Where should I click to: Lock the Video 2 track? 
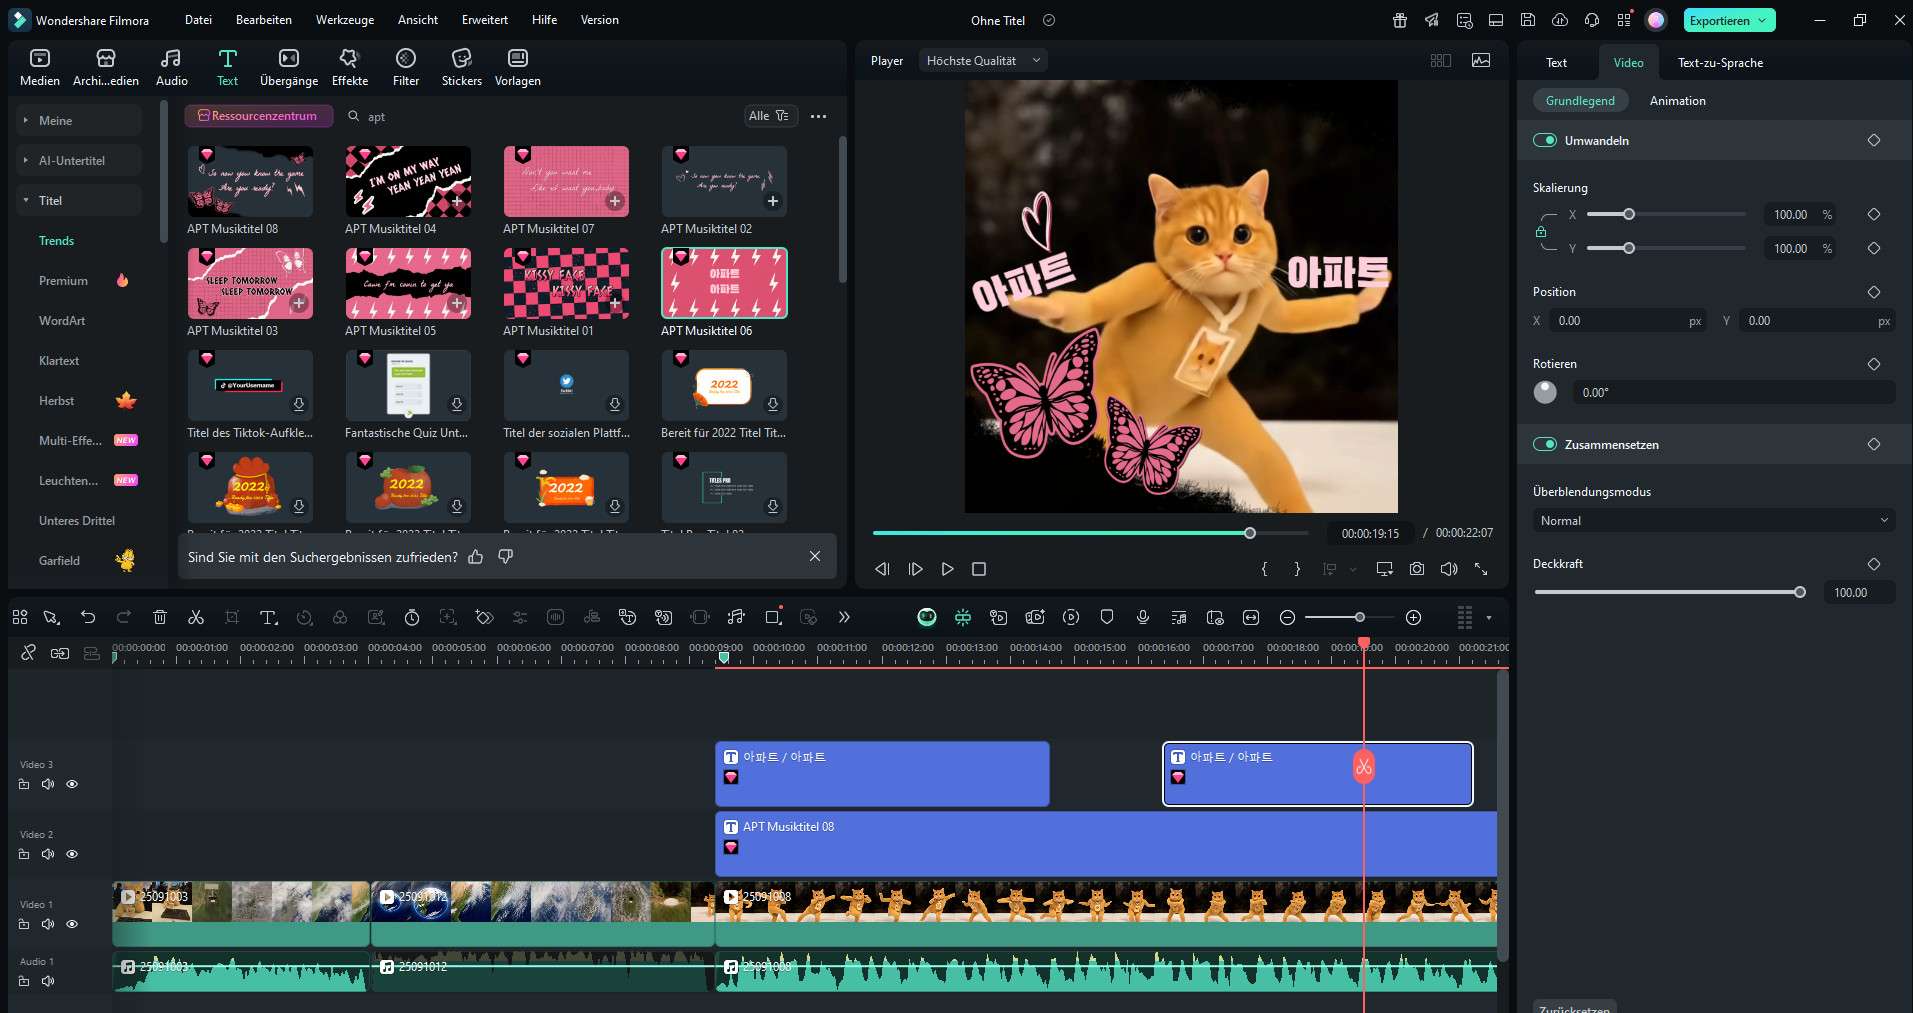pyautogui.click(x=24, y=854)
